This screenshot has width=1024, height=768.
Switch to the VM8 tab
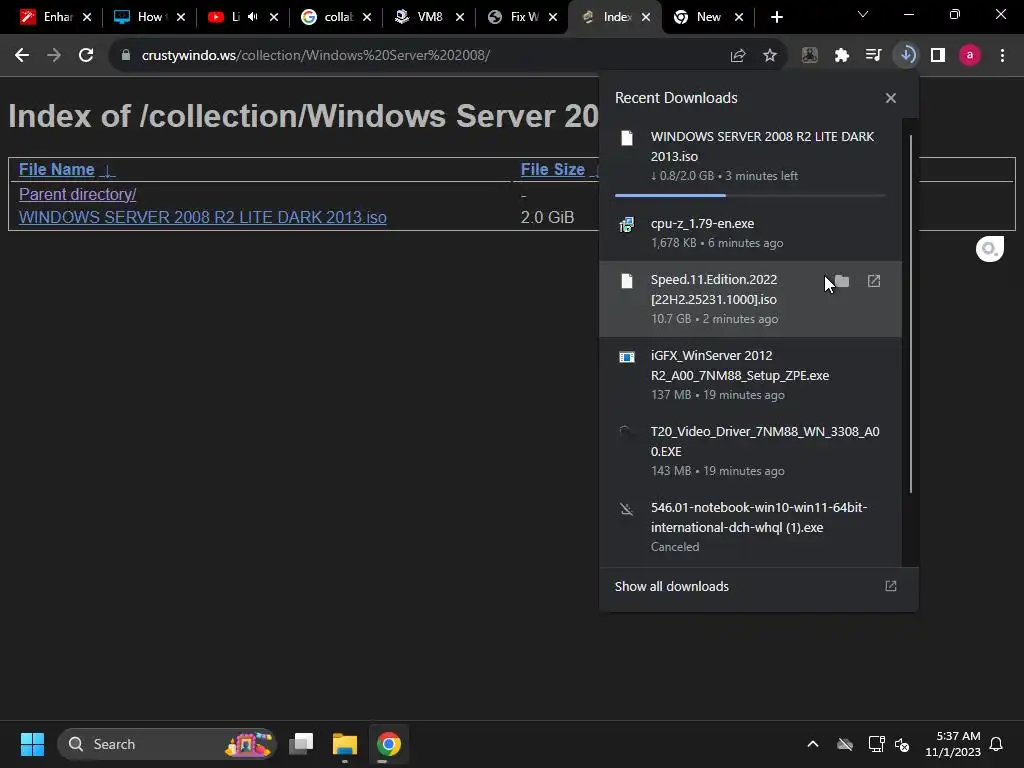click(x=428, y=17)
